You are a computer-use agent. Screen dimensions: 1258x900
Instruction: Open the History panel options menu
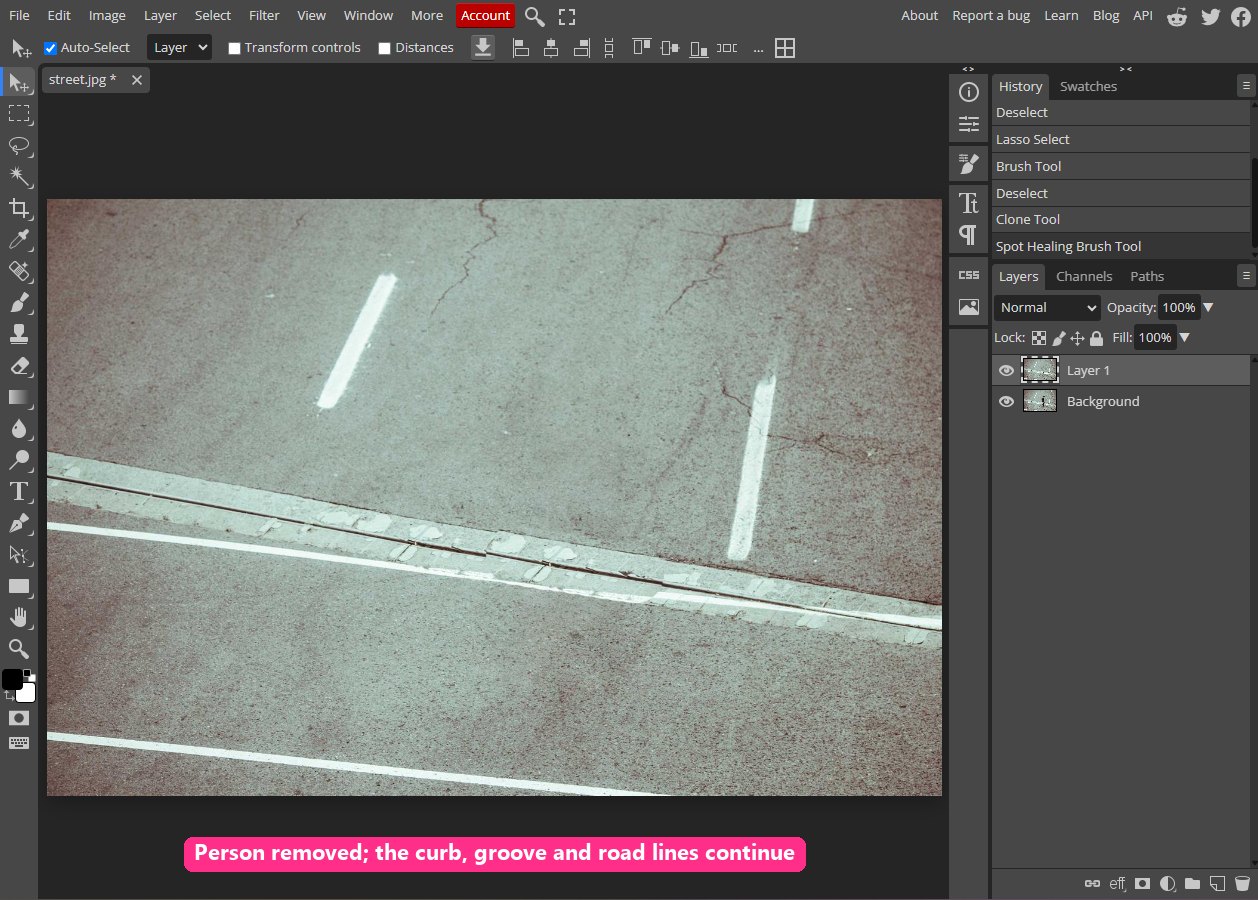(x=1245, y=86)
